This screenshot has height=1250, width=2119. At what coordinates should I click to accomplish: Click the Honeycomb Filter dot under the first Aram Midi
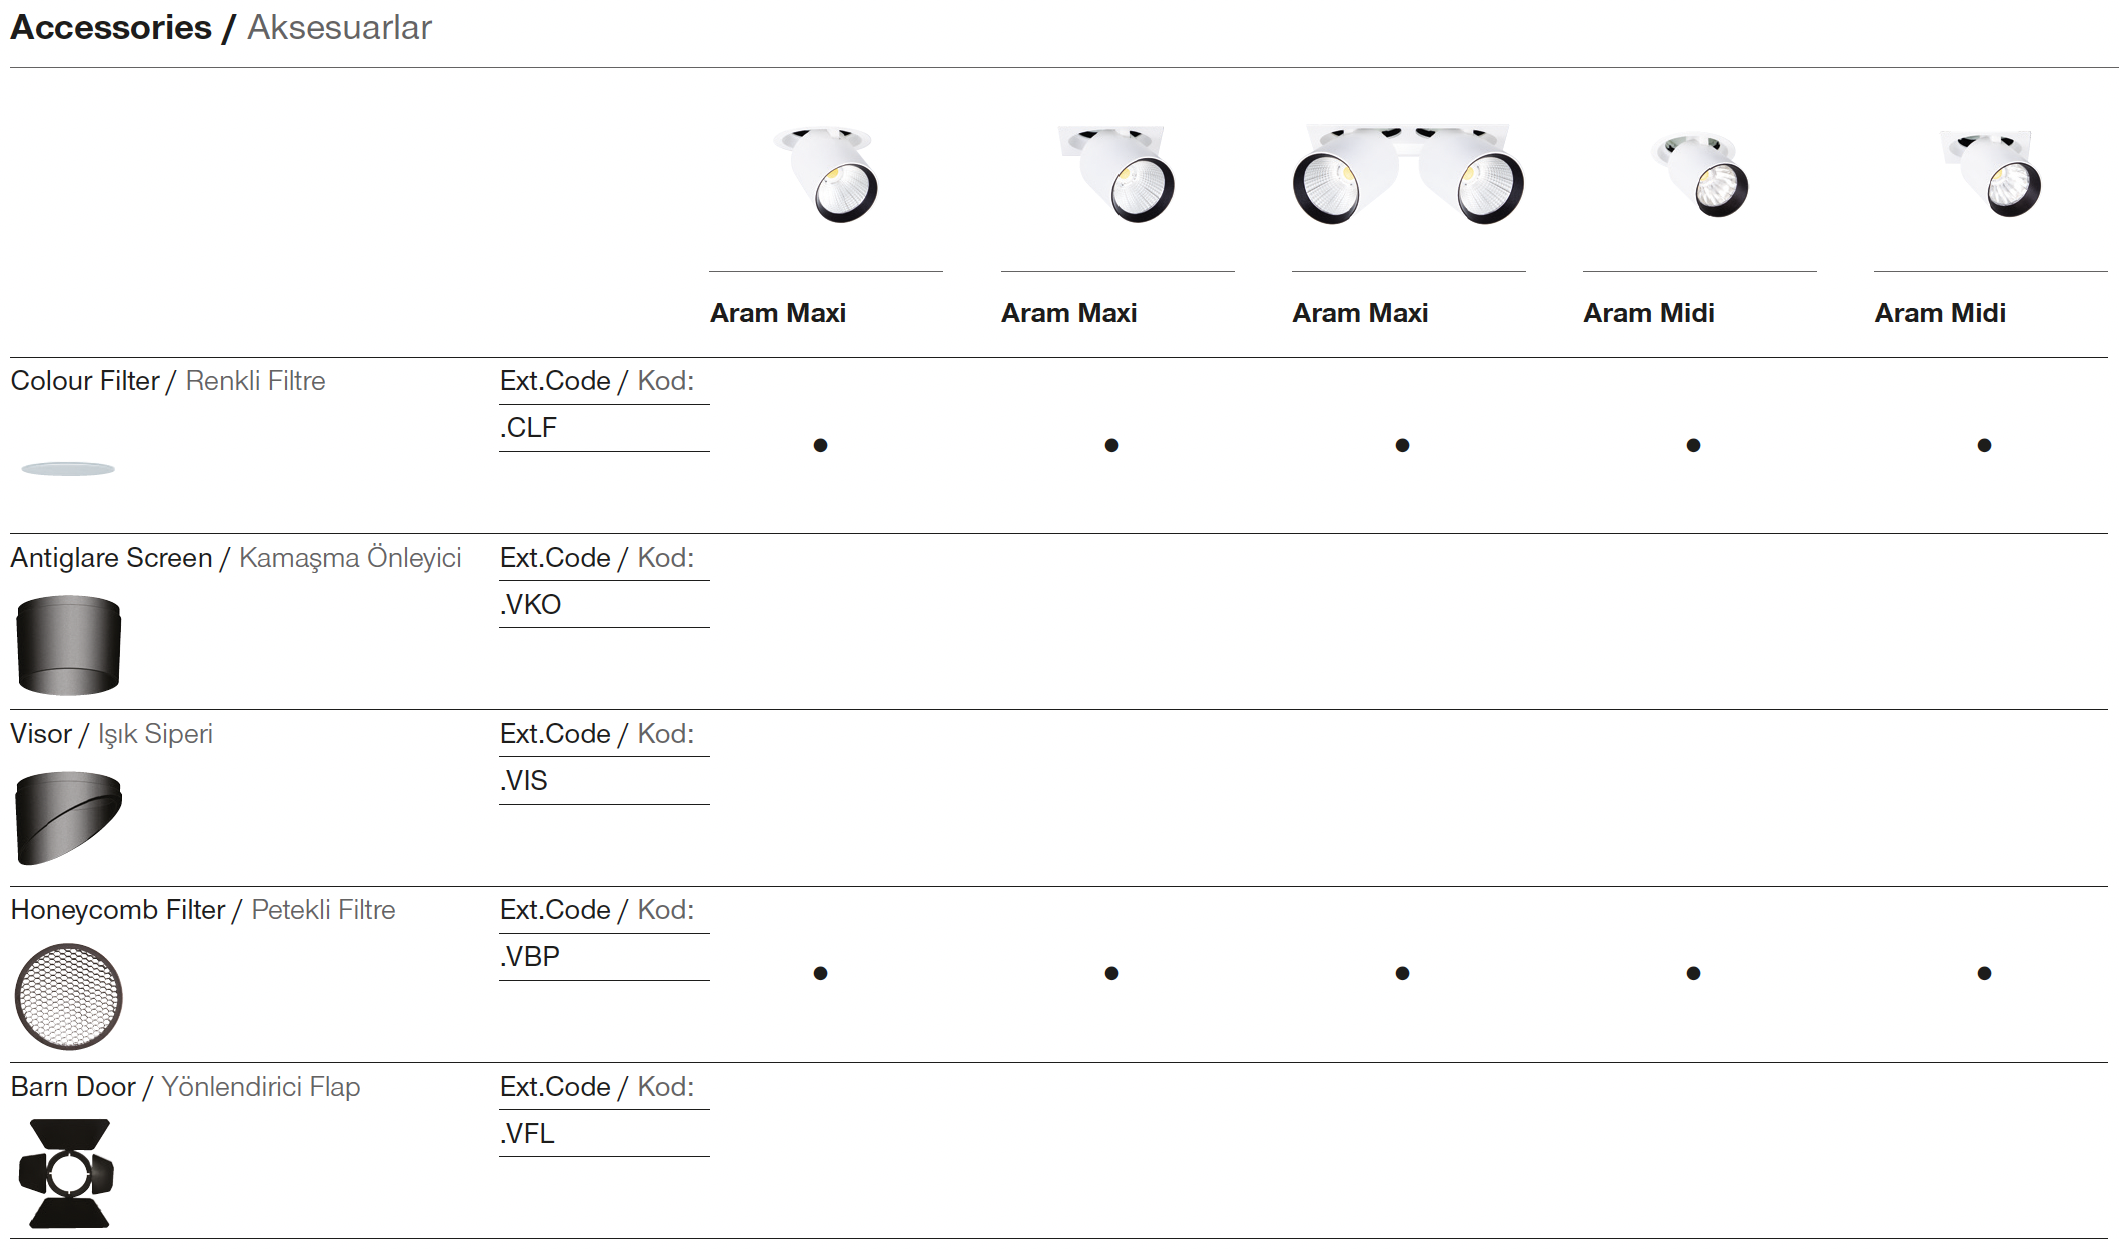pos(1693,973)
